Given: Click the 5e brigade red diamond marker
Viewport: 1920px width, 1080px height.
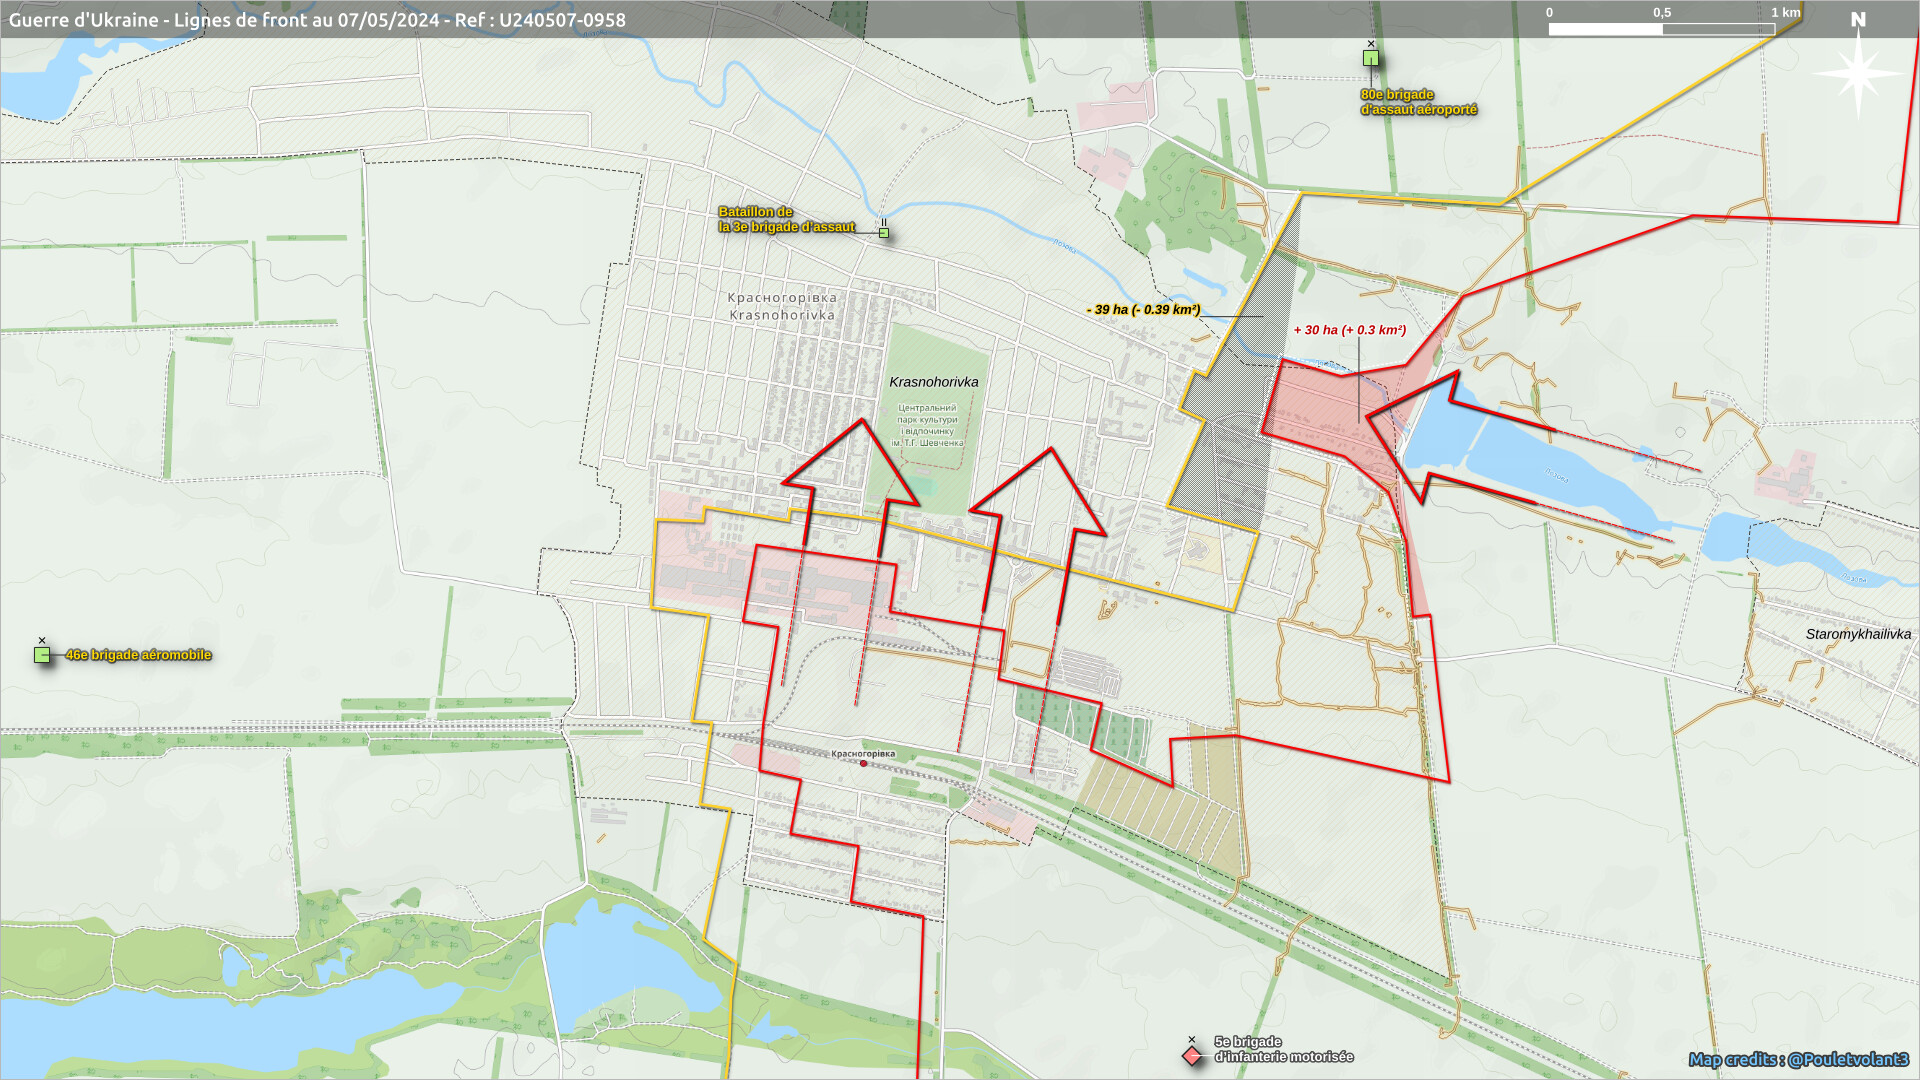Looking at the screenshot, I should 1192,1056.
